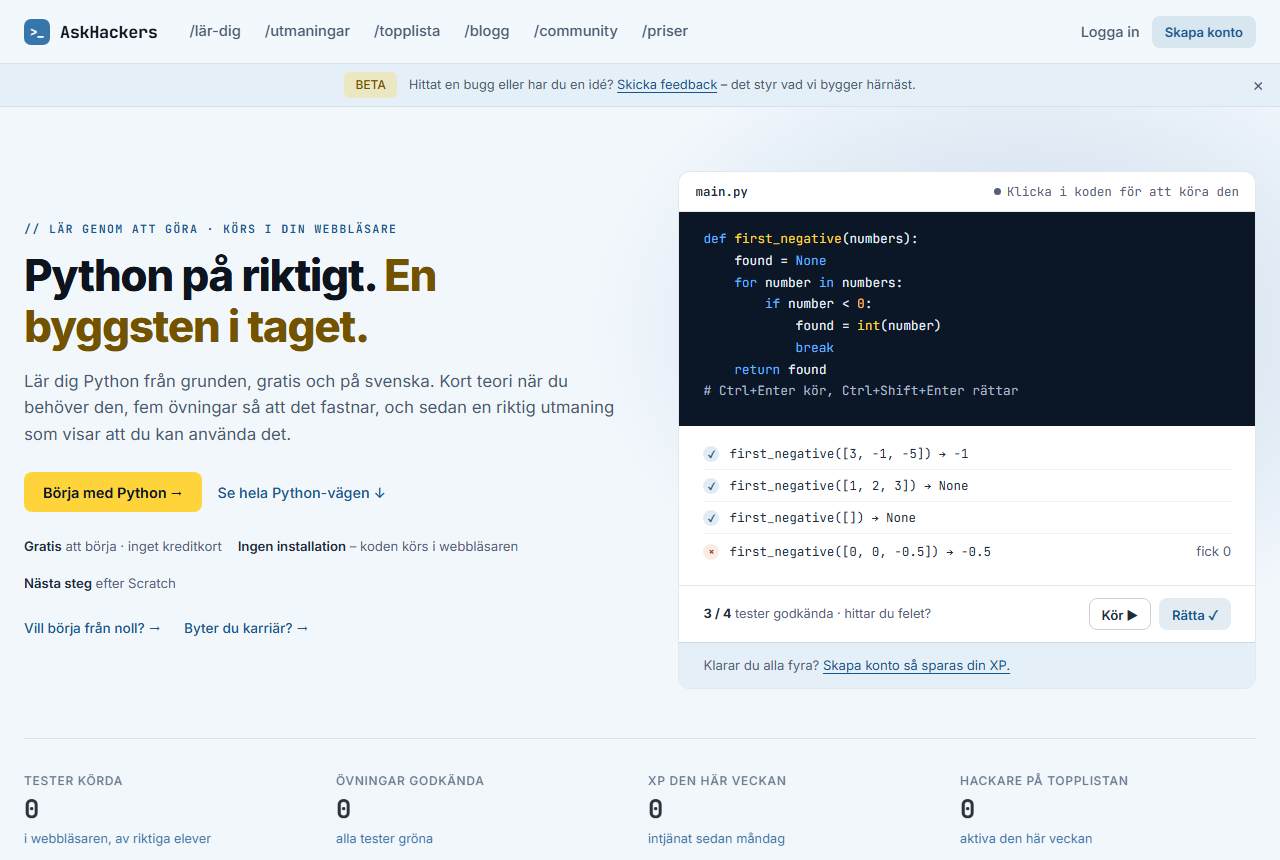Click HACKARE PÅ TOPPLISTAN stat heading
1280x860 pixels.
[x=1044, y=780]
